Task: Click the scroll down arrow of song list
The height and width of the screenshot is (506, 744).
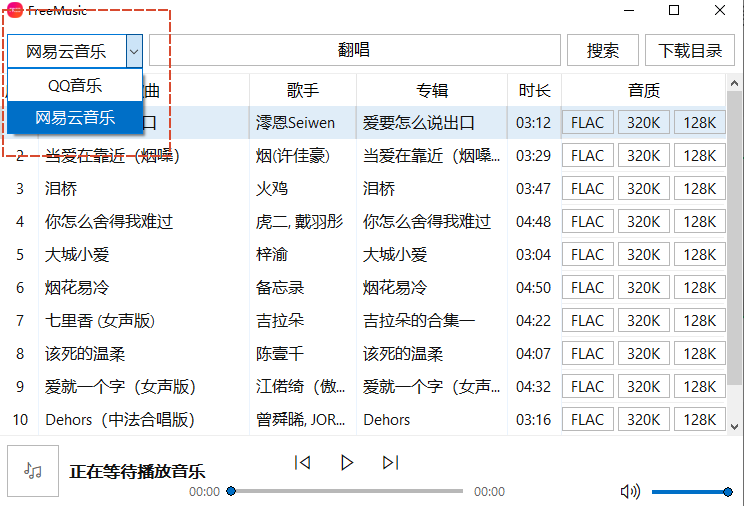Action: click(x=735, y=426)
